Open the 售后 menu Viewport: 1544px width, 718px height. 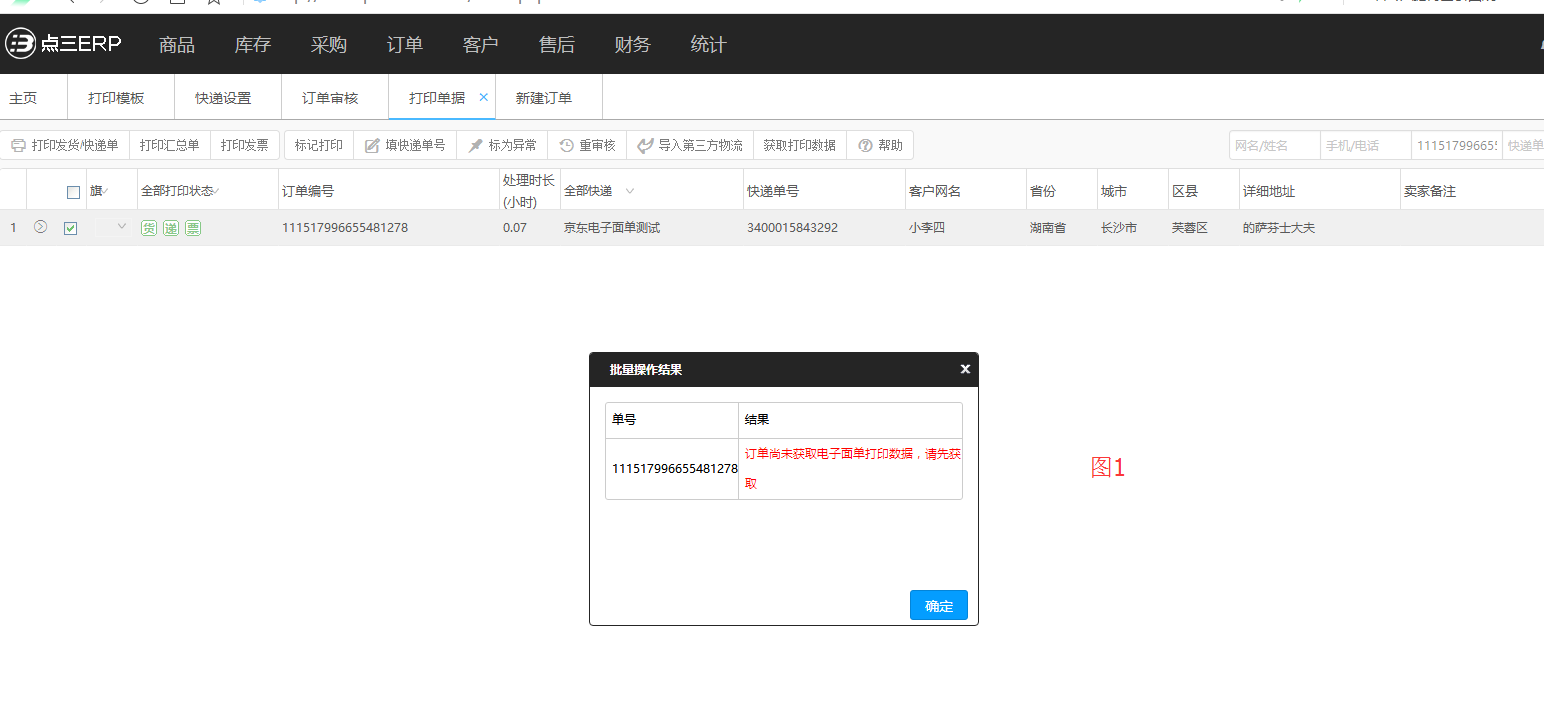[557, 45]
